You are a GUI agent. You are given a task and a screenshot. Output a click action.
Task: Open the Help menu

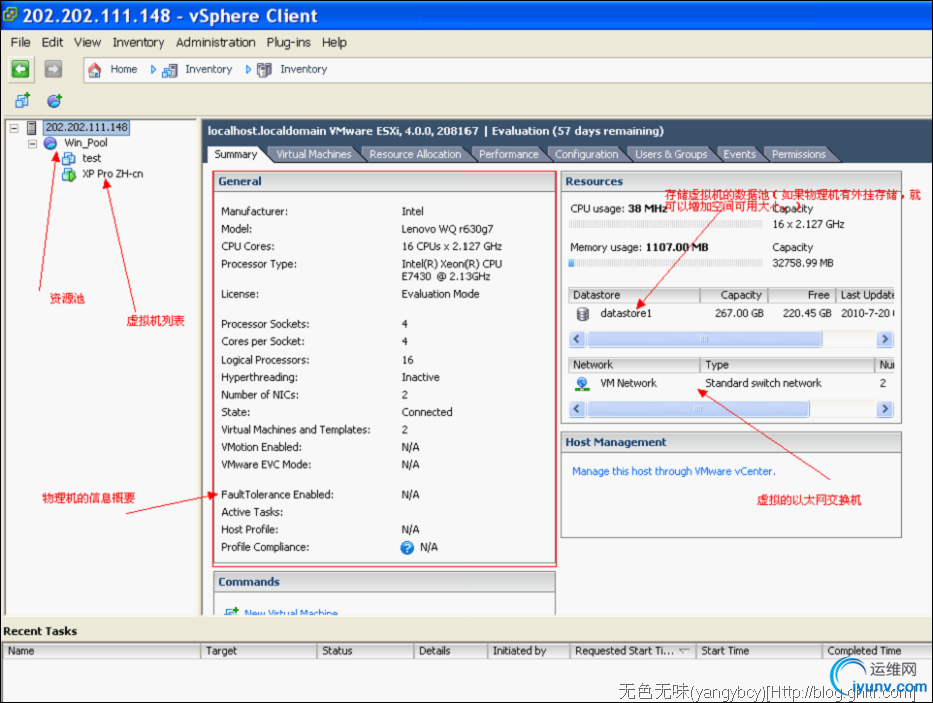pos(334,42)
